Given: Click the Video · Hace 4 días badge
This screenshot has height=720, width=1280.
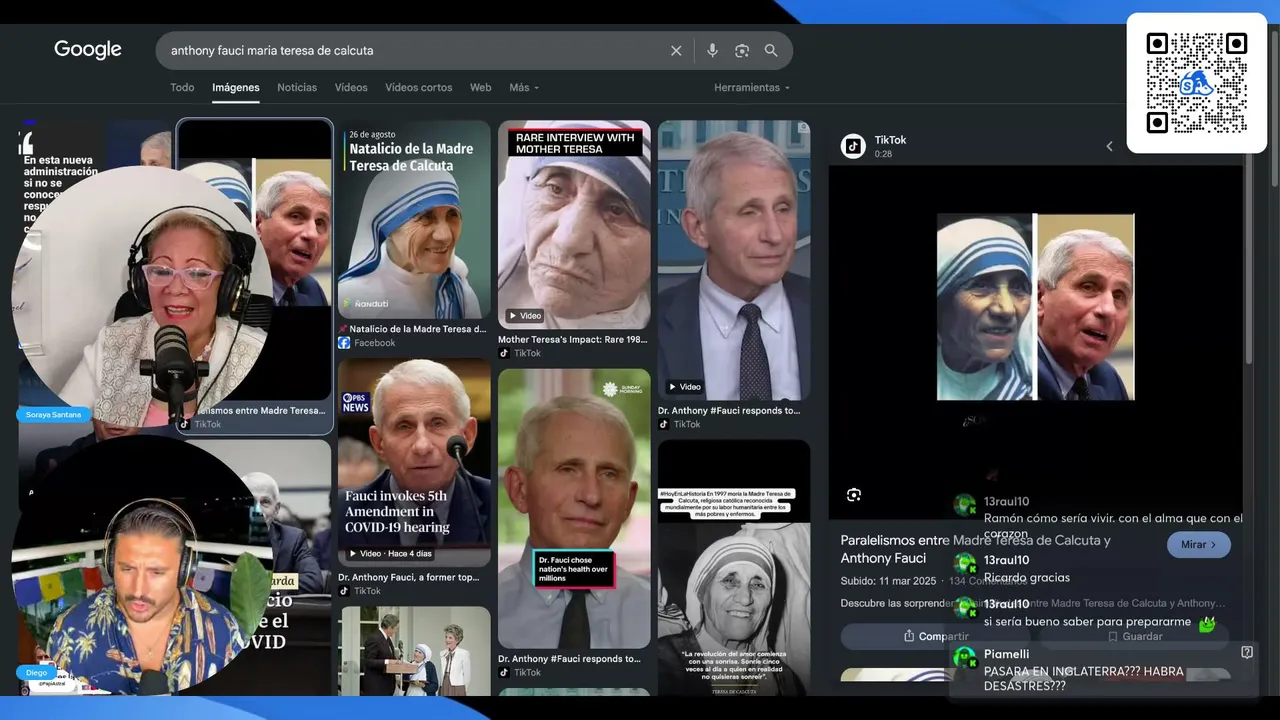Looking at the screenshot, I should click(391, 554).
